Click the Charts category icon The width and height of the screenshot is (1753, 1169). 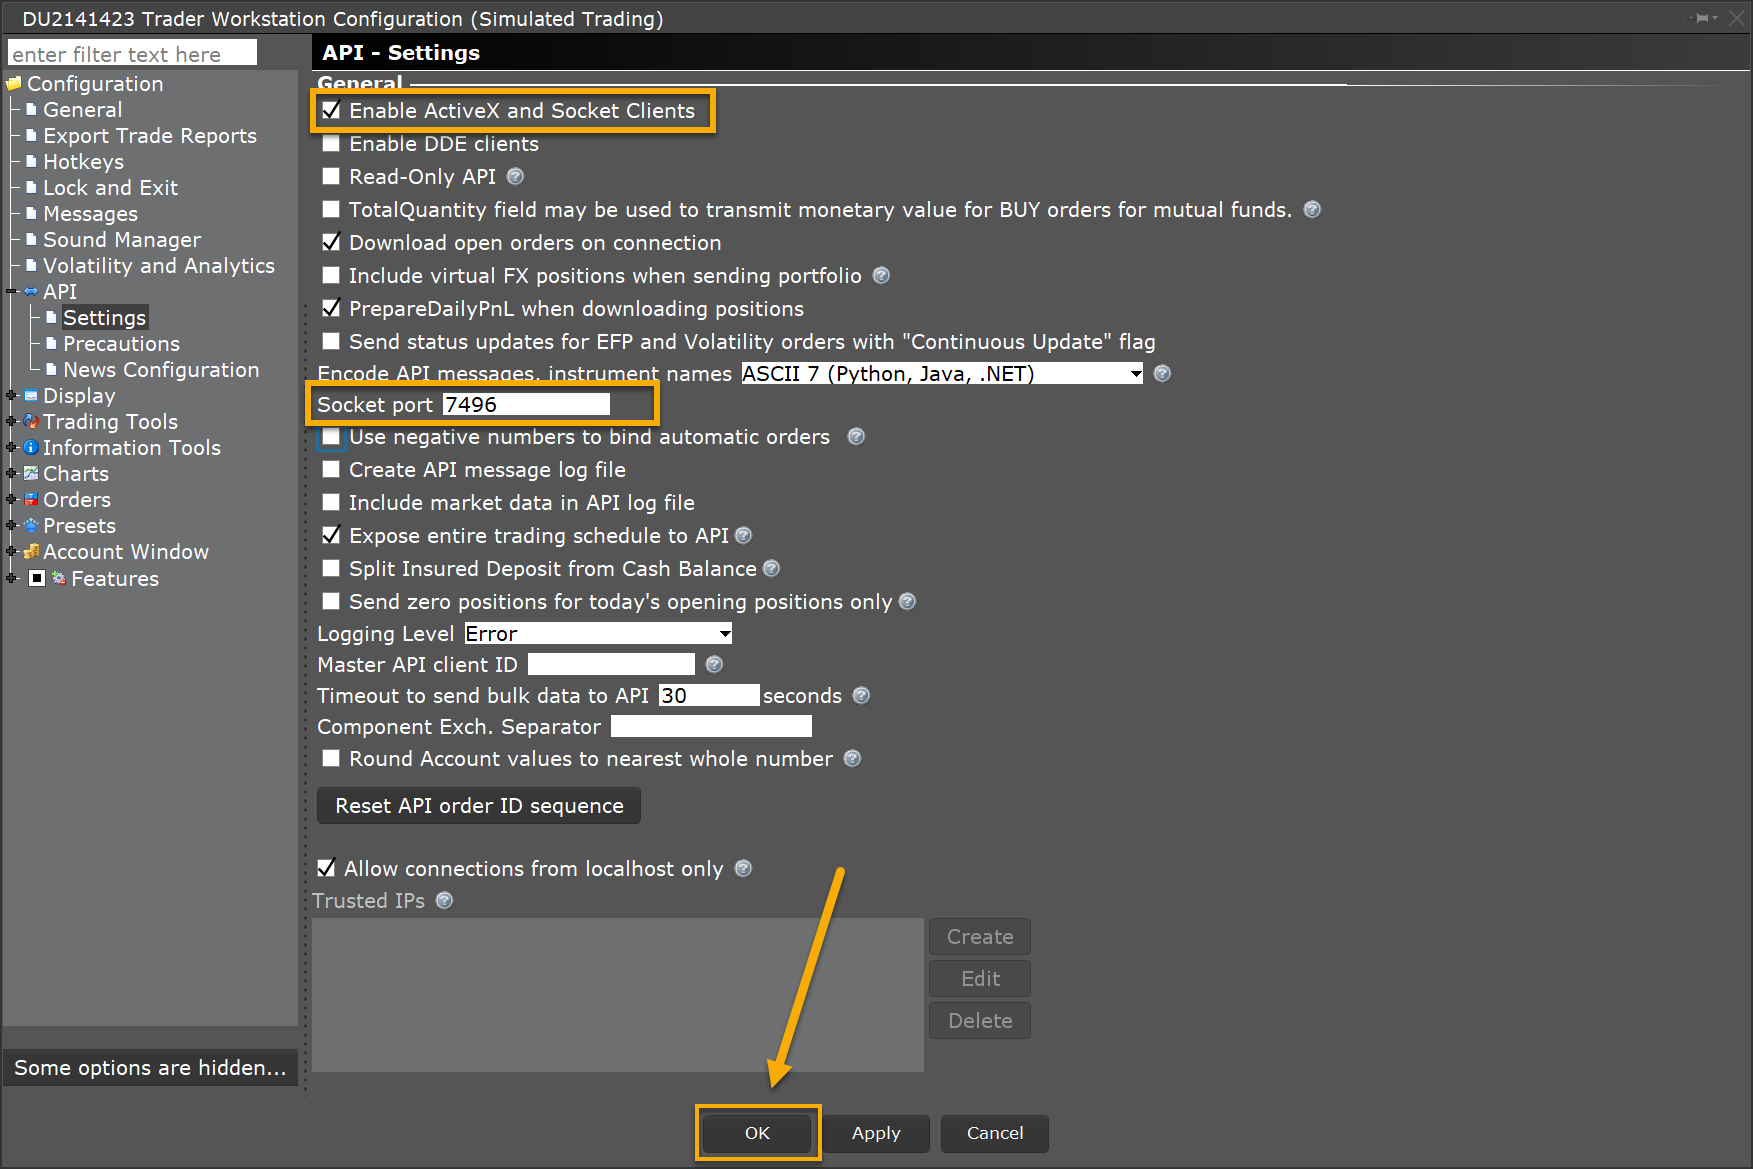[31, 473]
